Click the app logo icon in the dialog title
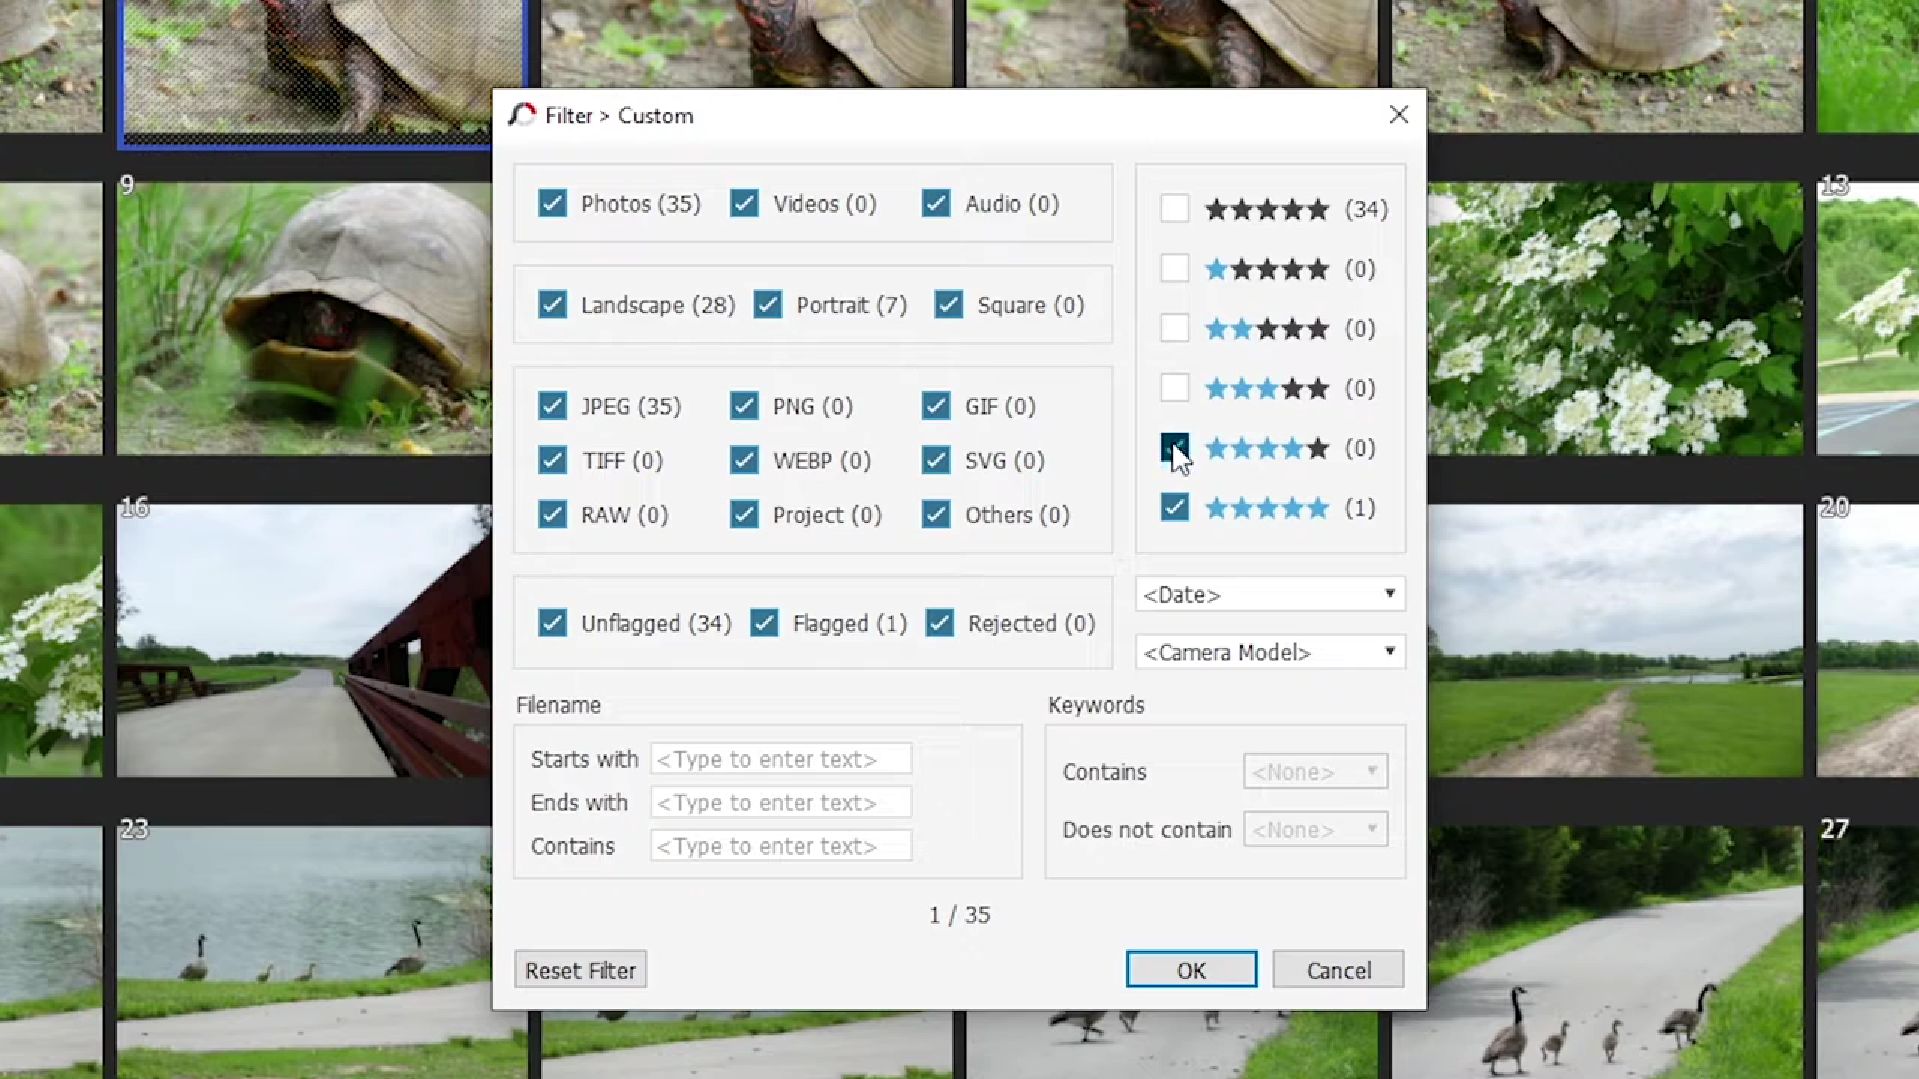This screenshot has width=1919, height=1079. coord(522,115)
